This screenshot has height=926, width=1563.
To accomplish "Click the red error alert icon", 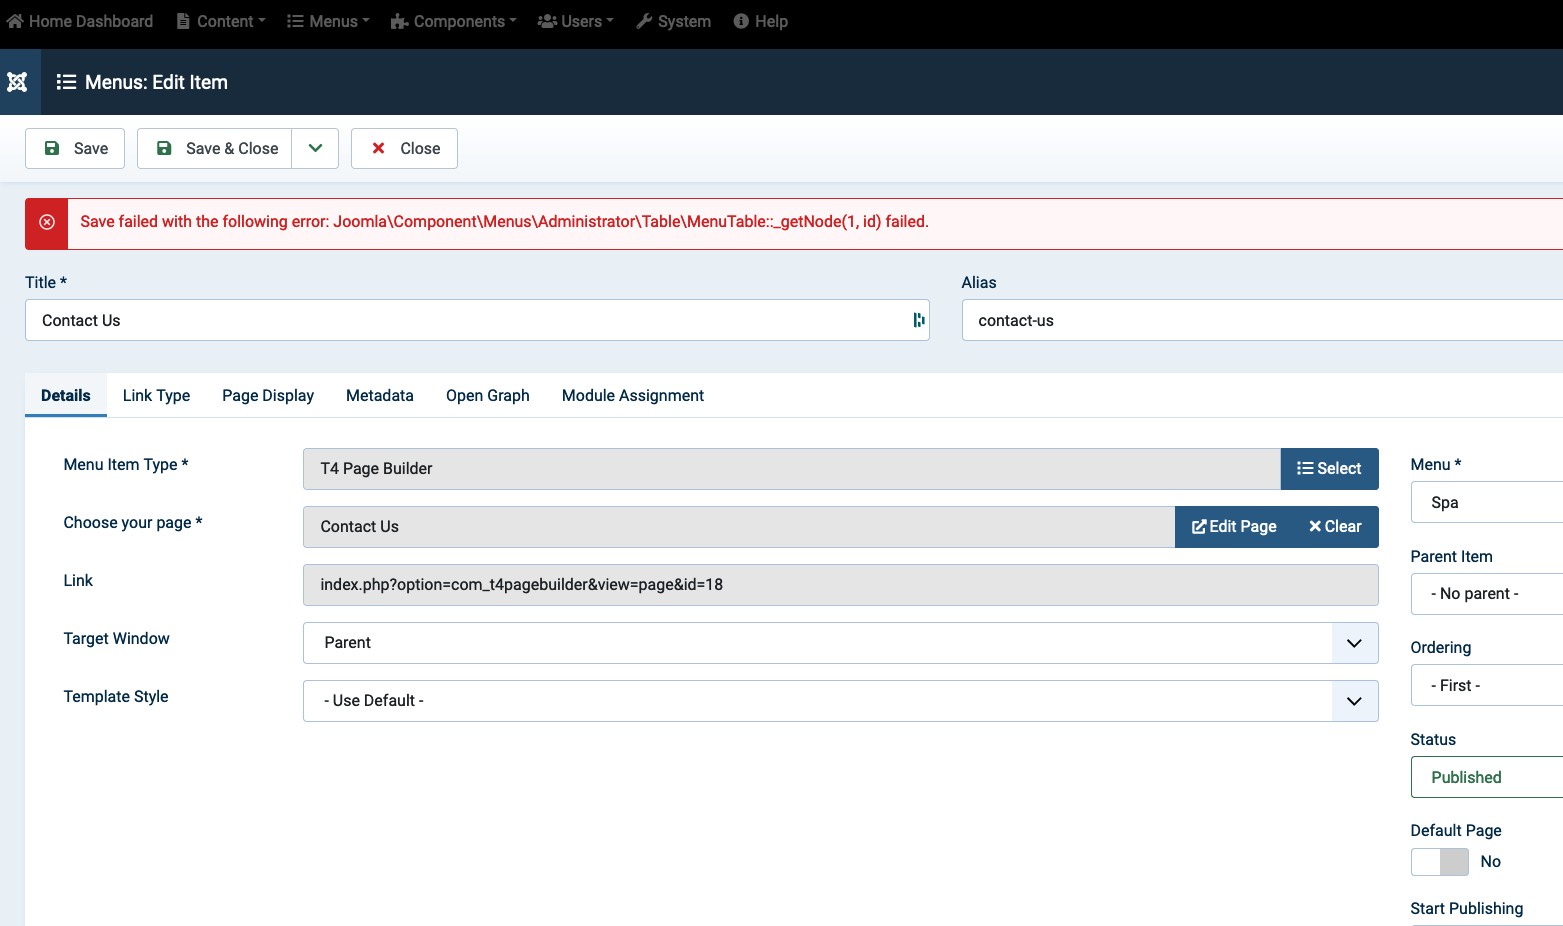I will tap(46, 222).
